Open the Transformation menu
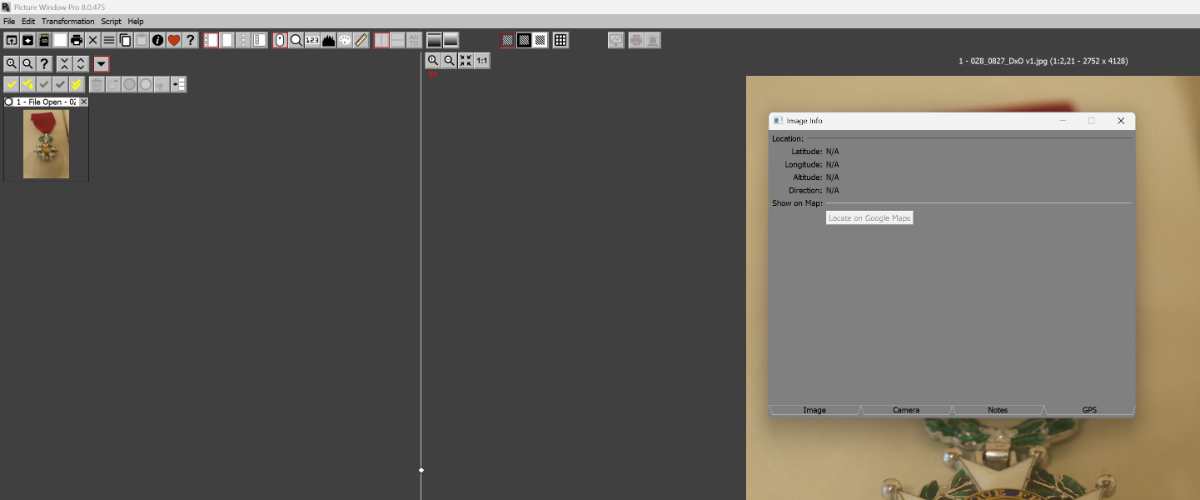This screenshot has width=1200, height=500. pos(68,21)
